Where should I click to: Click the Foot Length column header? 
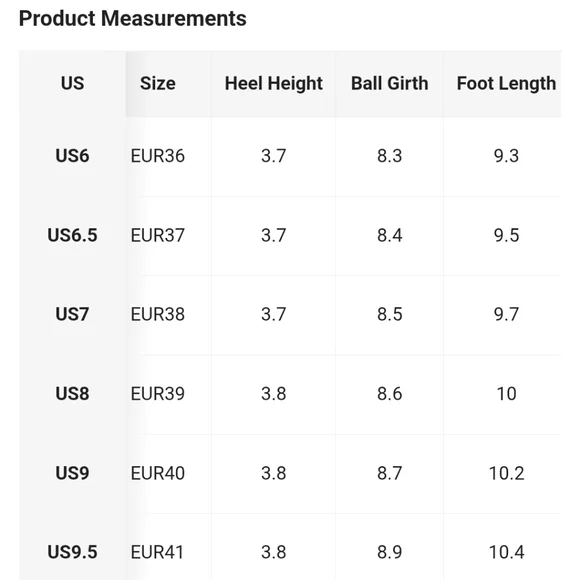coord(506,84)
